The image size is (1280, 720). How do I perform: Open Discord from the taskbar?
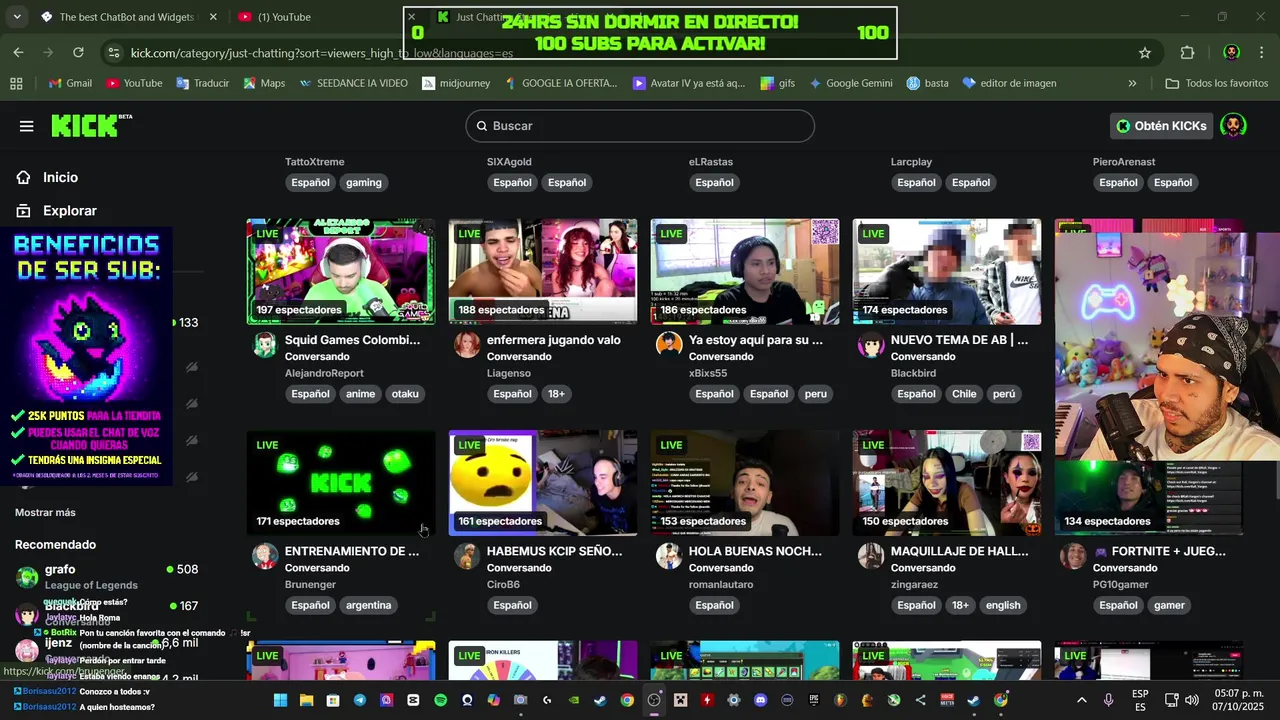(x=760, y=700)
